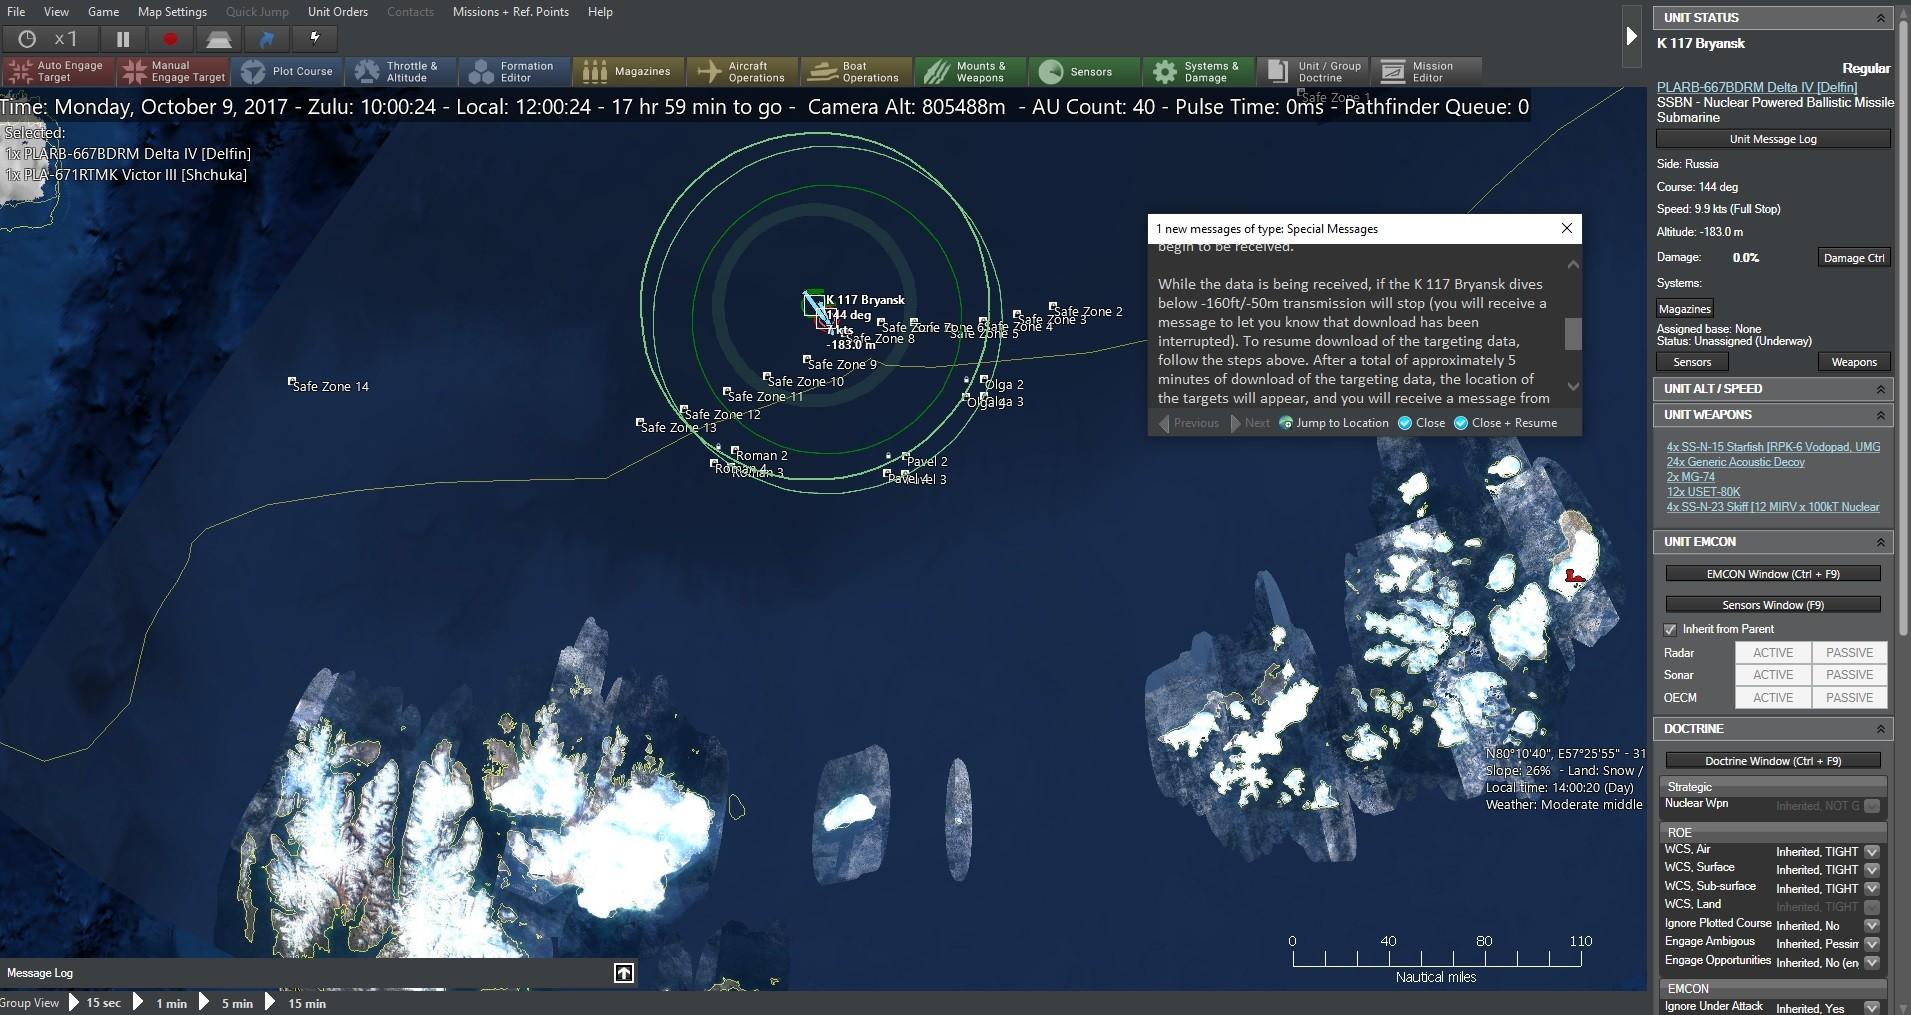Select the Formation Editor
The image size is (1911, 1015).
[514, 71]
